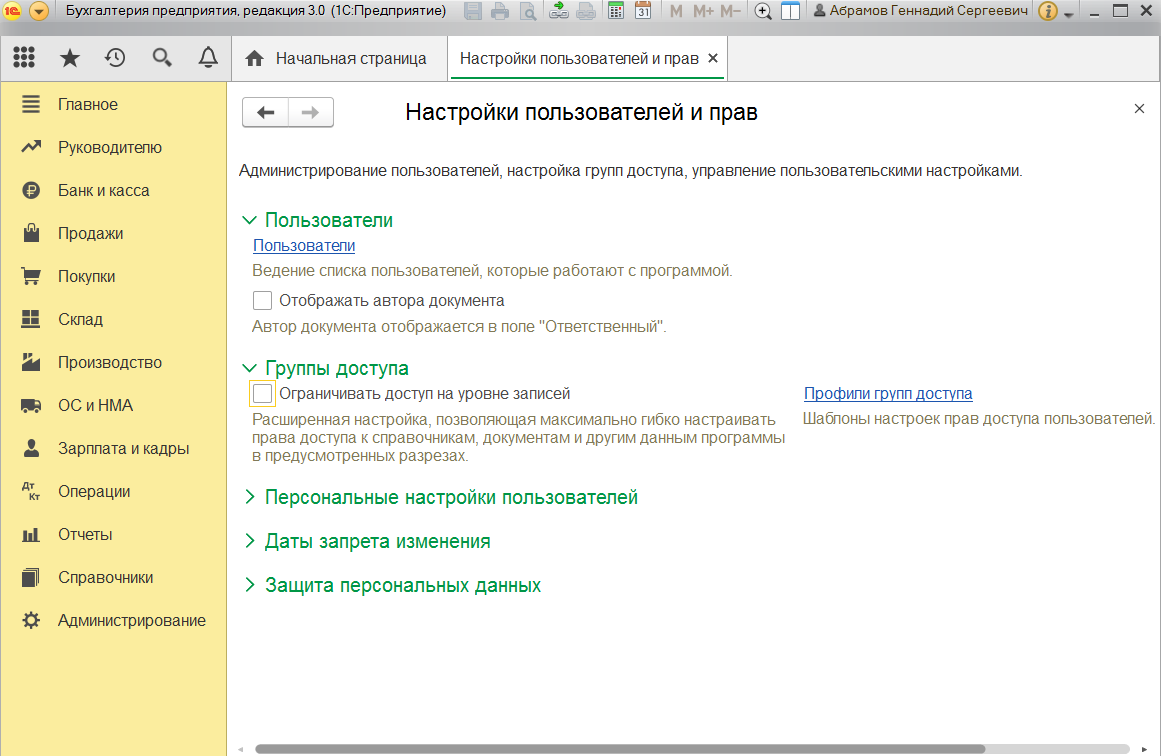
Task: Switch to 'Начальная страница' tab
Action: coord(338,58)
